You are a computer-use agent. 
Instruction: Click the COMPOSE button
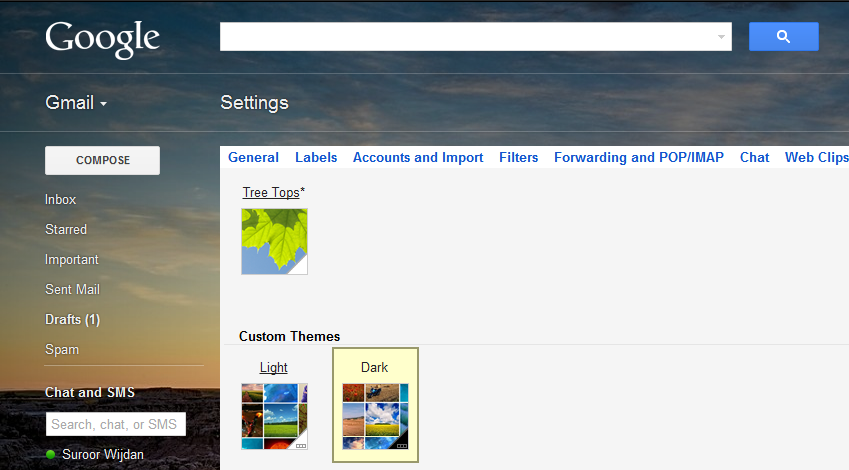(x=102, y=160)
